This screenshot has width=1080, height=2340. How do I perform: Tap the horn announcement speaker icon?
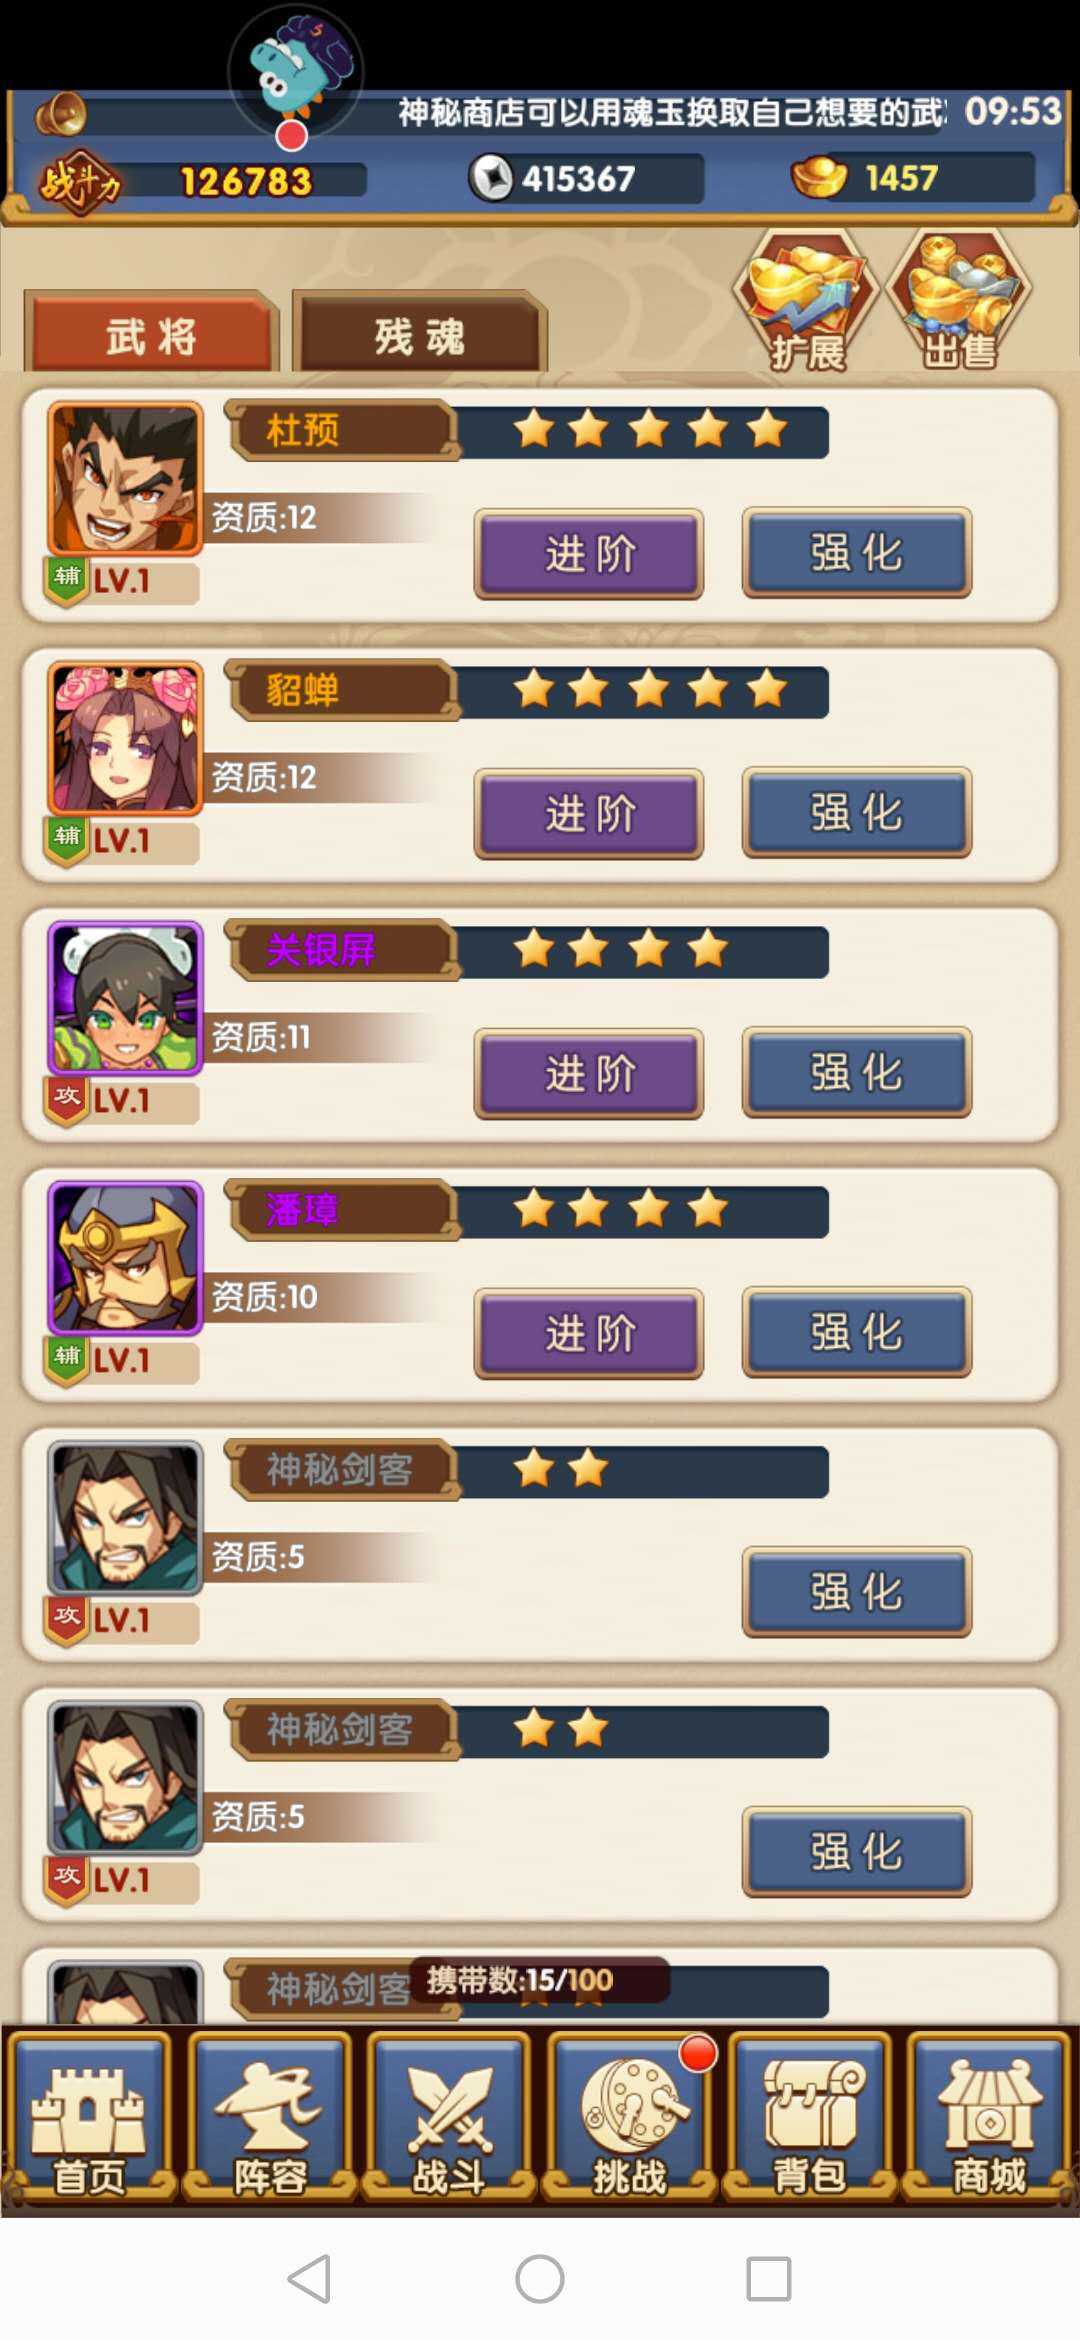click(62, 114)
